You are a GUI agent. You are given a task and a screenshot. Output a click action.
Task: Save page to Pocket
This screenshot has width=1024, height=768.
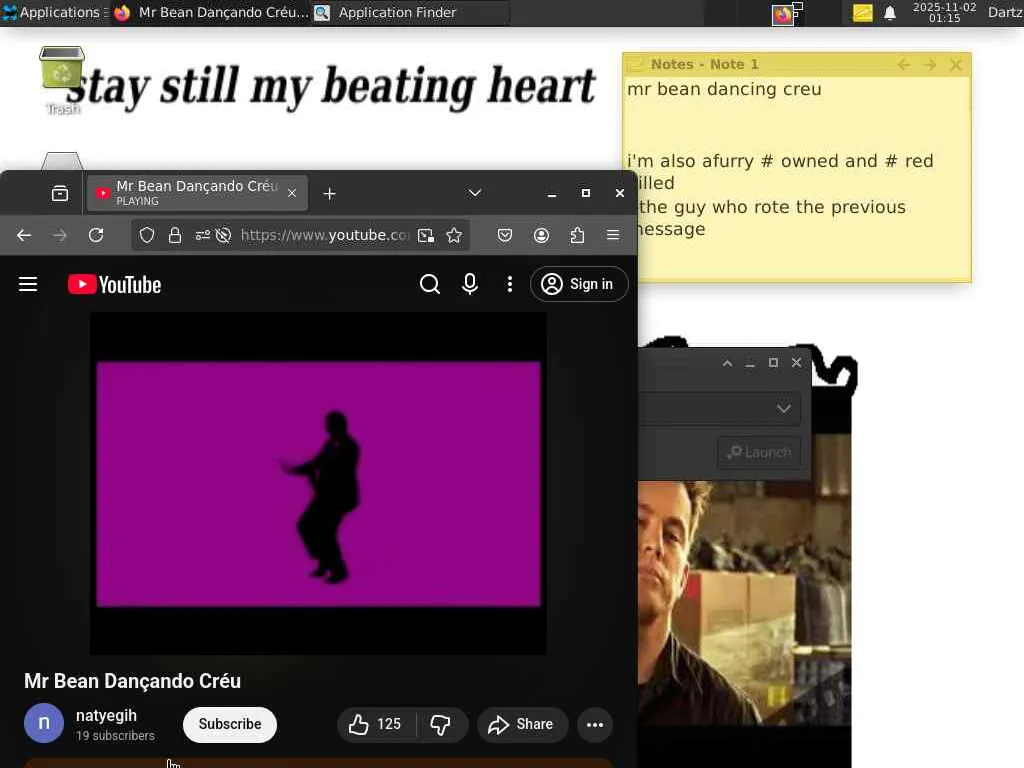coord(505,235)
